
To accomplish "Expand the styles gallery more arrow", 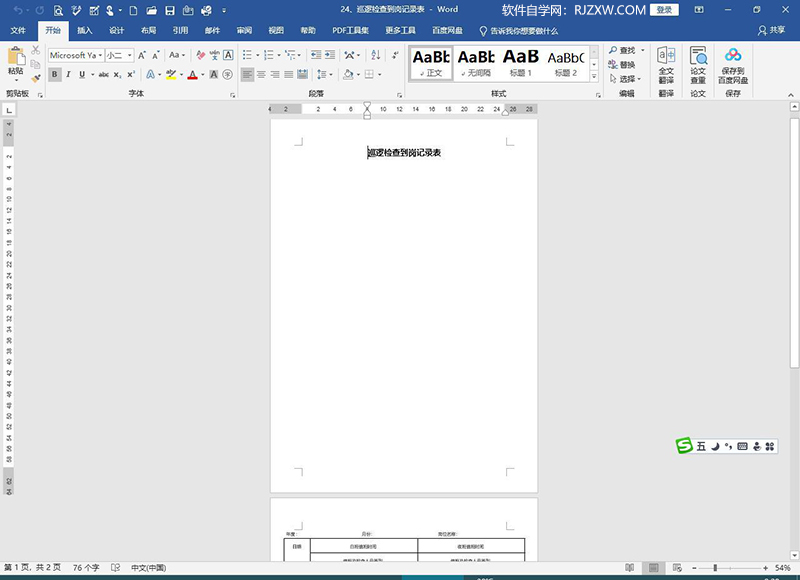I will [x=594, y=77].
